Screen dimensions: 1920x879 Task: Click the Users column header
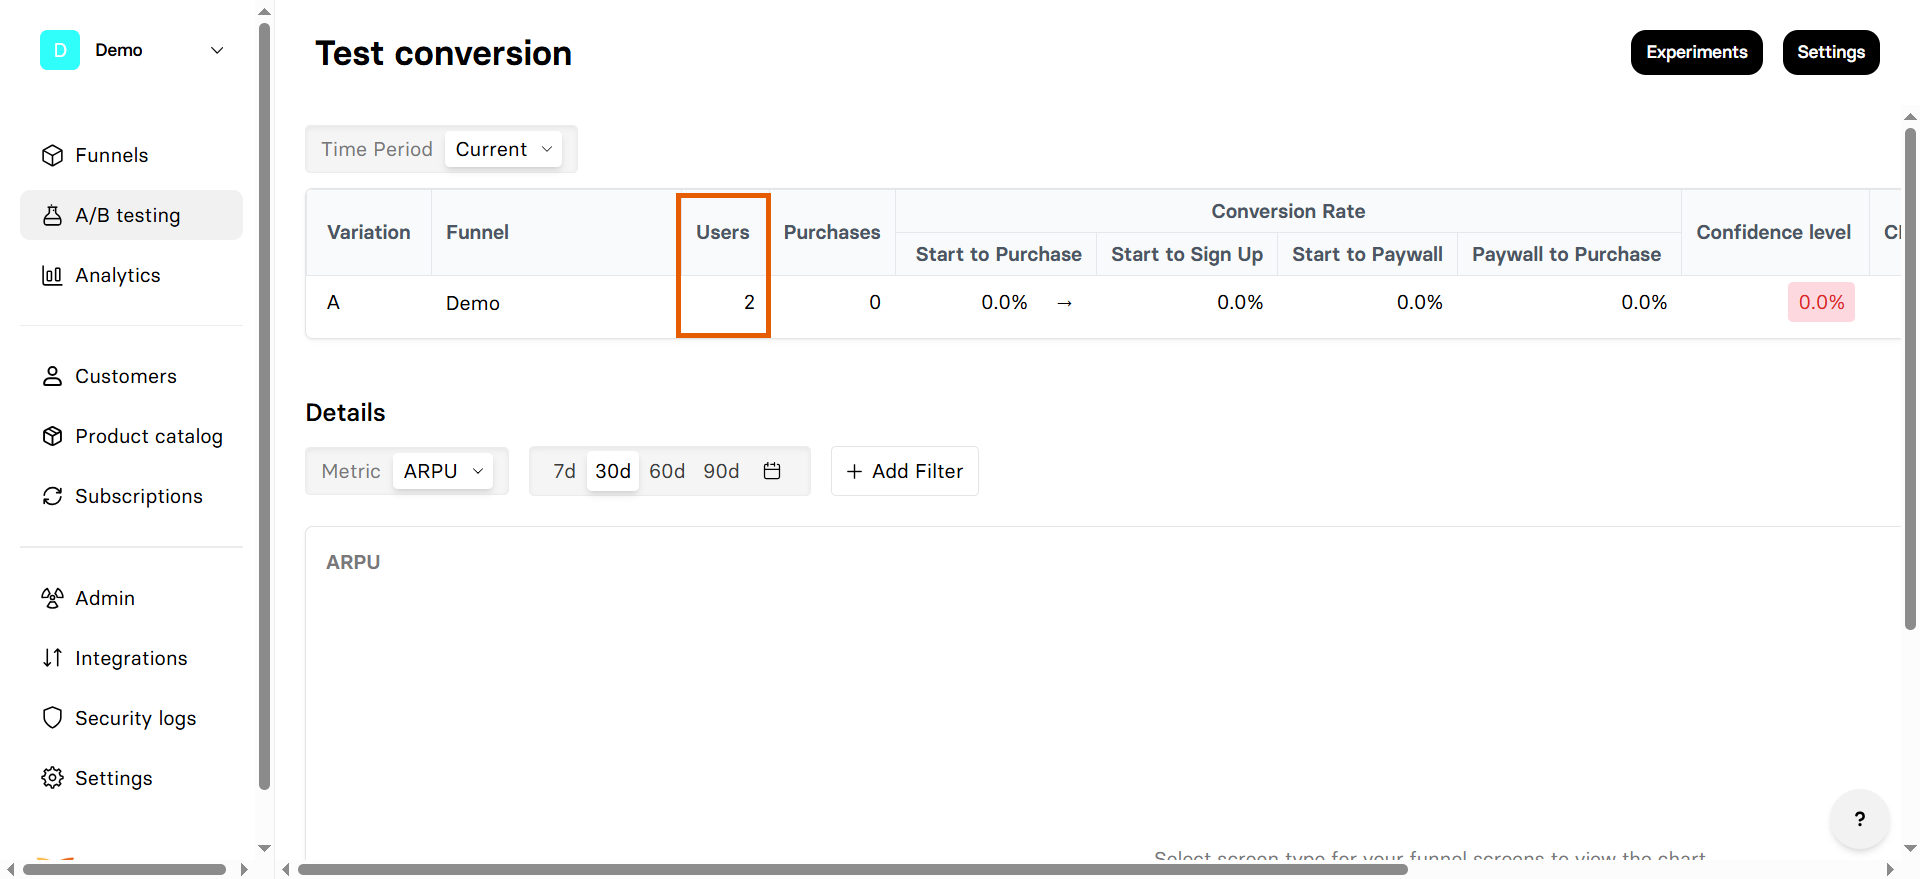723,232
